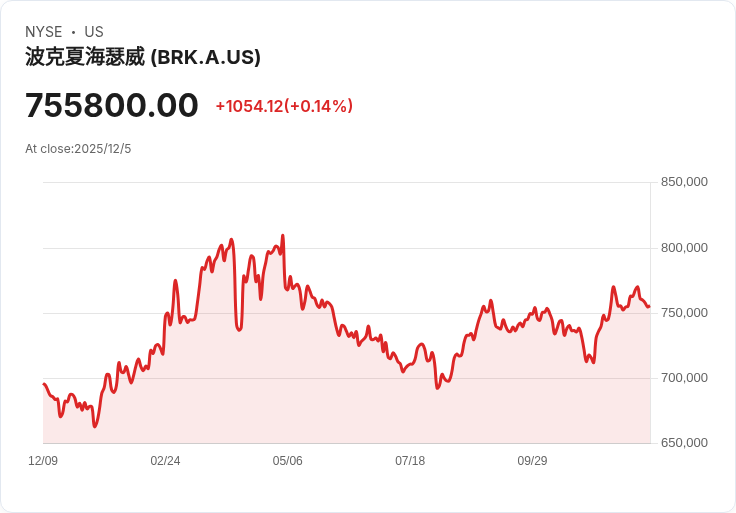Click the highest peak of the price line
This screenshot has height=513, width=736.
283,236
